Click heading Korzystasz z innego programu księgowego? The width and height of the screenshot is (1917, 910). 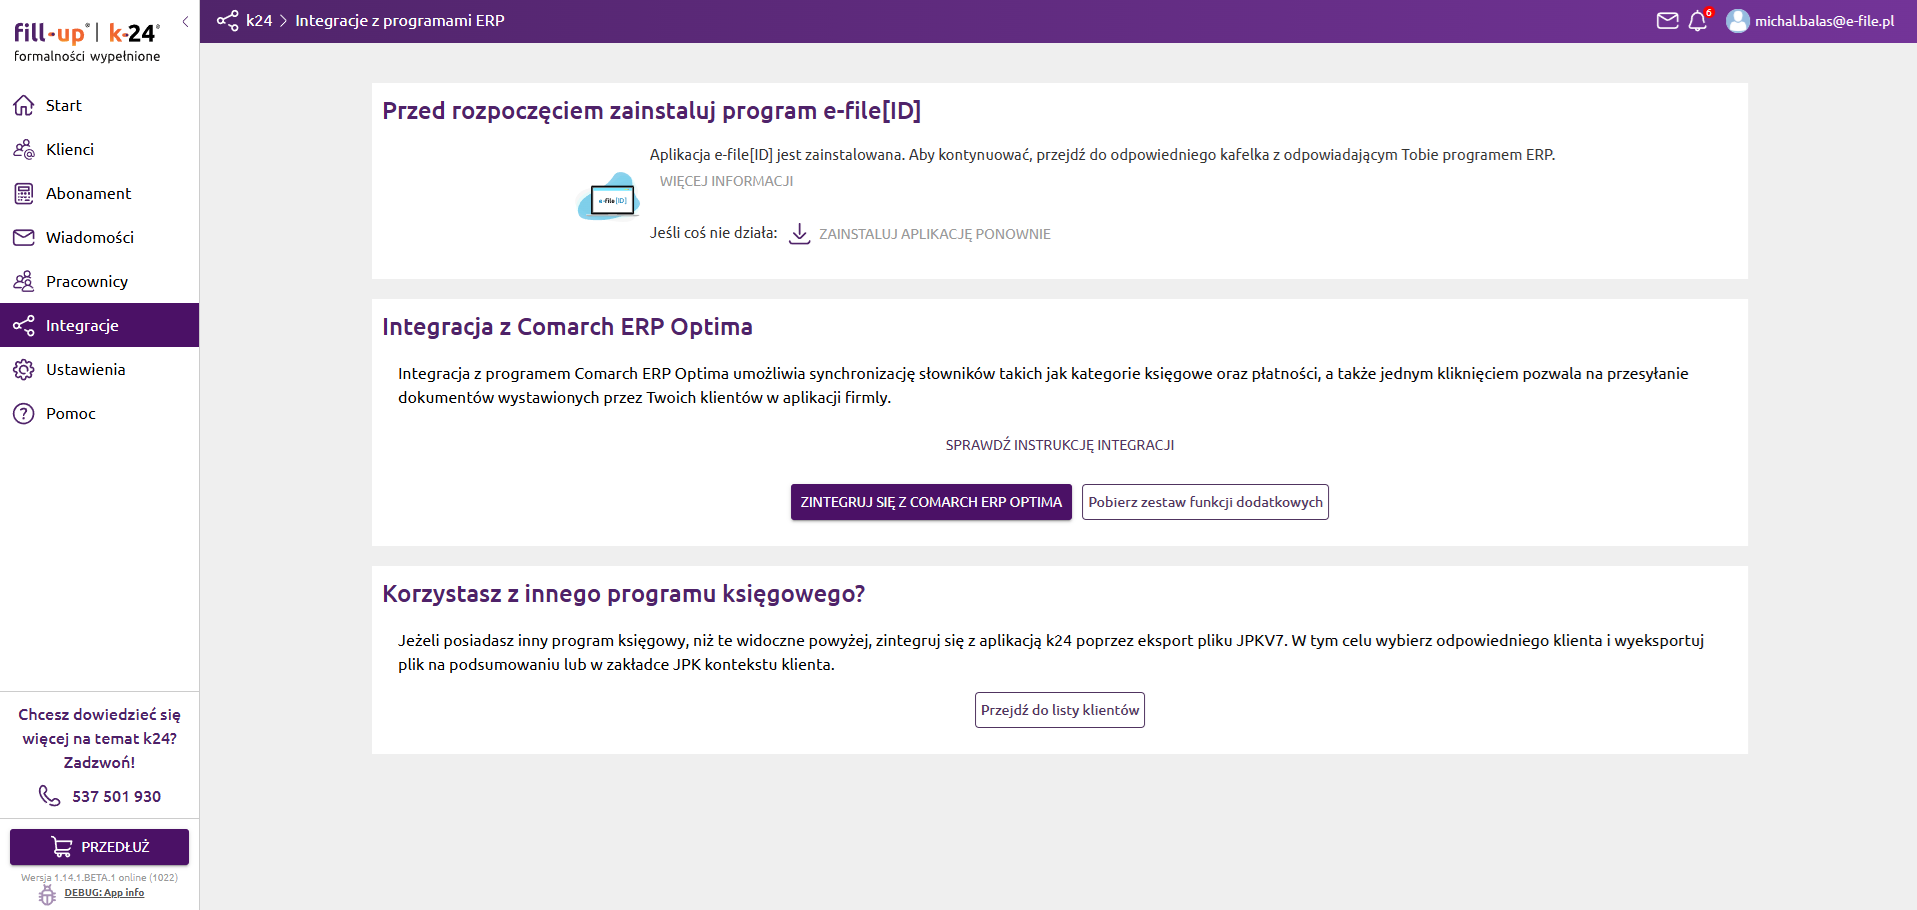tap(623, 594)
